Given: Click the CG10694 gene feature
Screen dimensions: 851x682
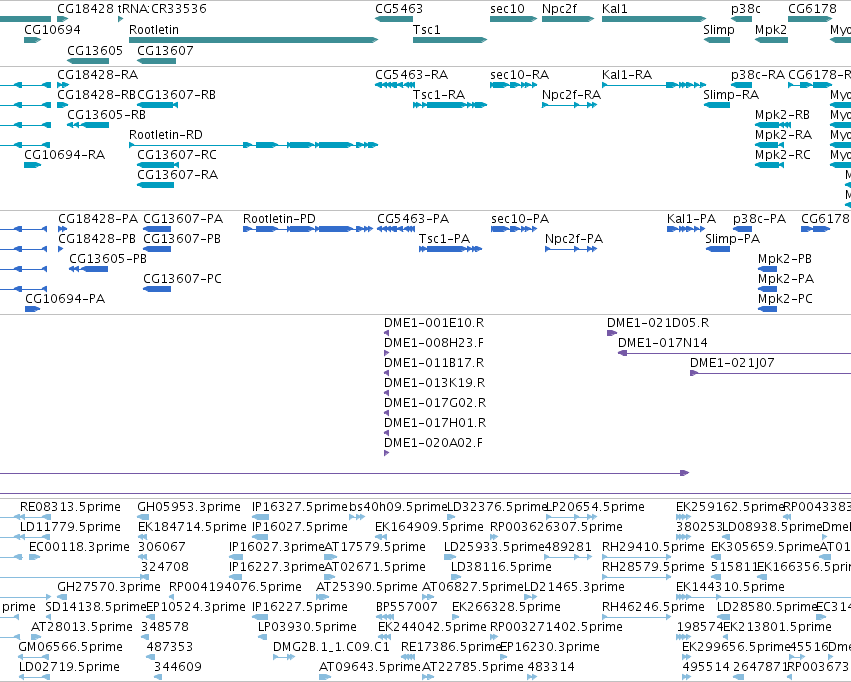Looking at the screenshot, I should [33, 40].
